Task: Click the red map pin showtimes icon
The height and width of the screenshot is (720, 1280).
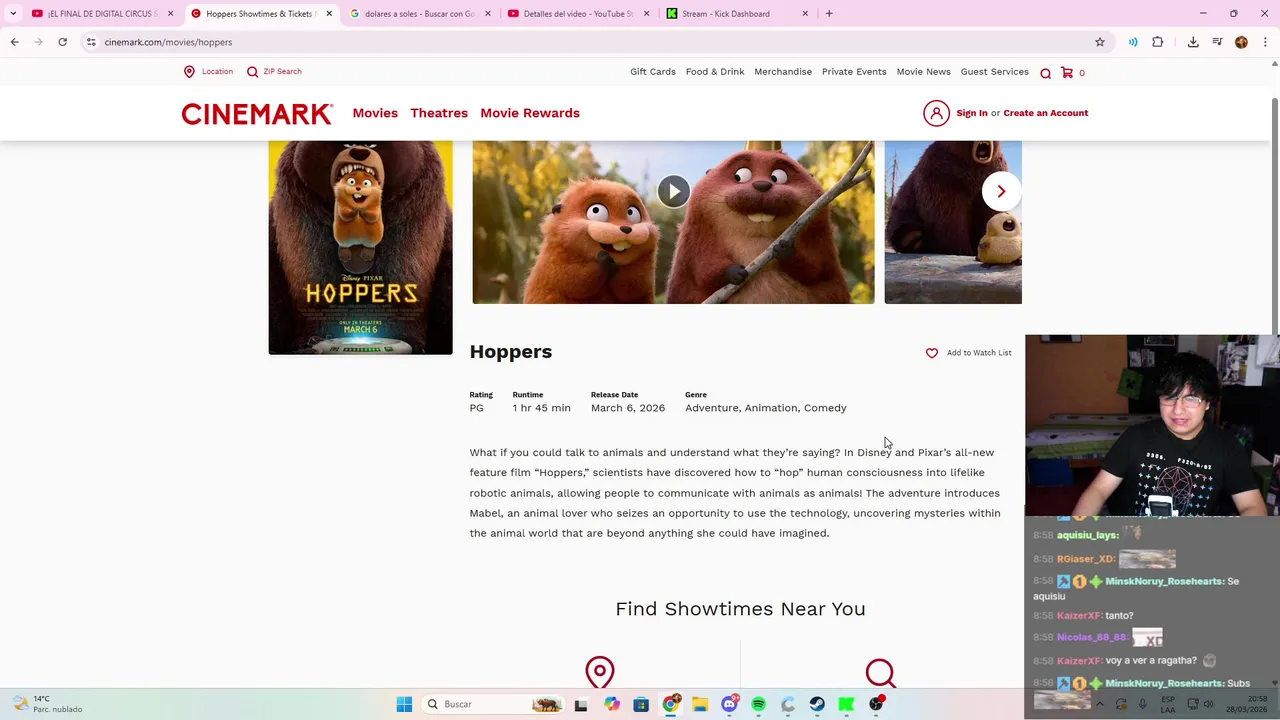Action: (x=600, y=672)
